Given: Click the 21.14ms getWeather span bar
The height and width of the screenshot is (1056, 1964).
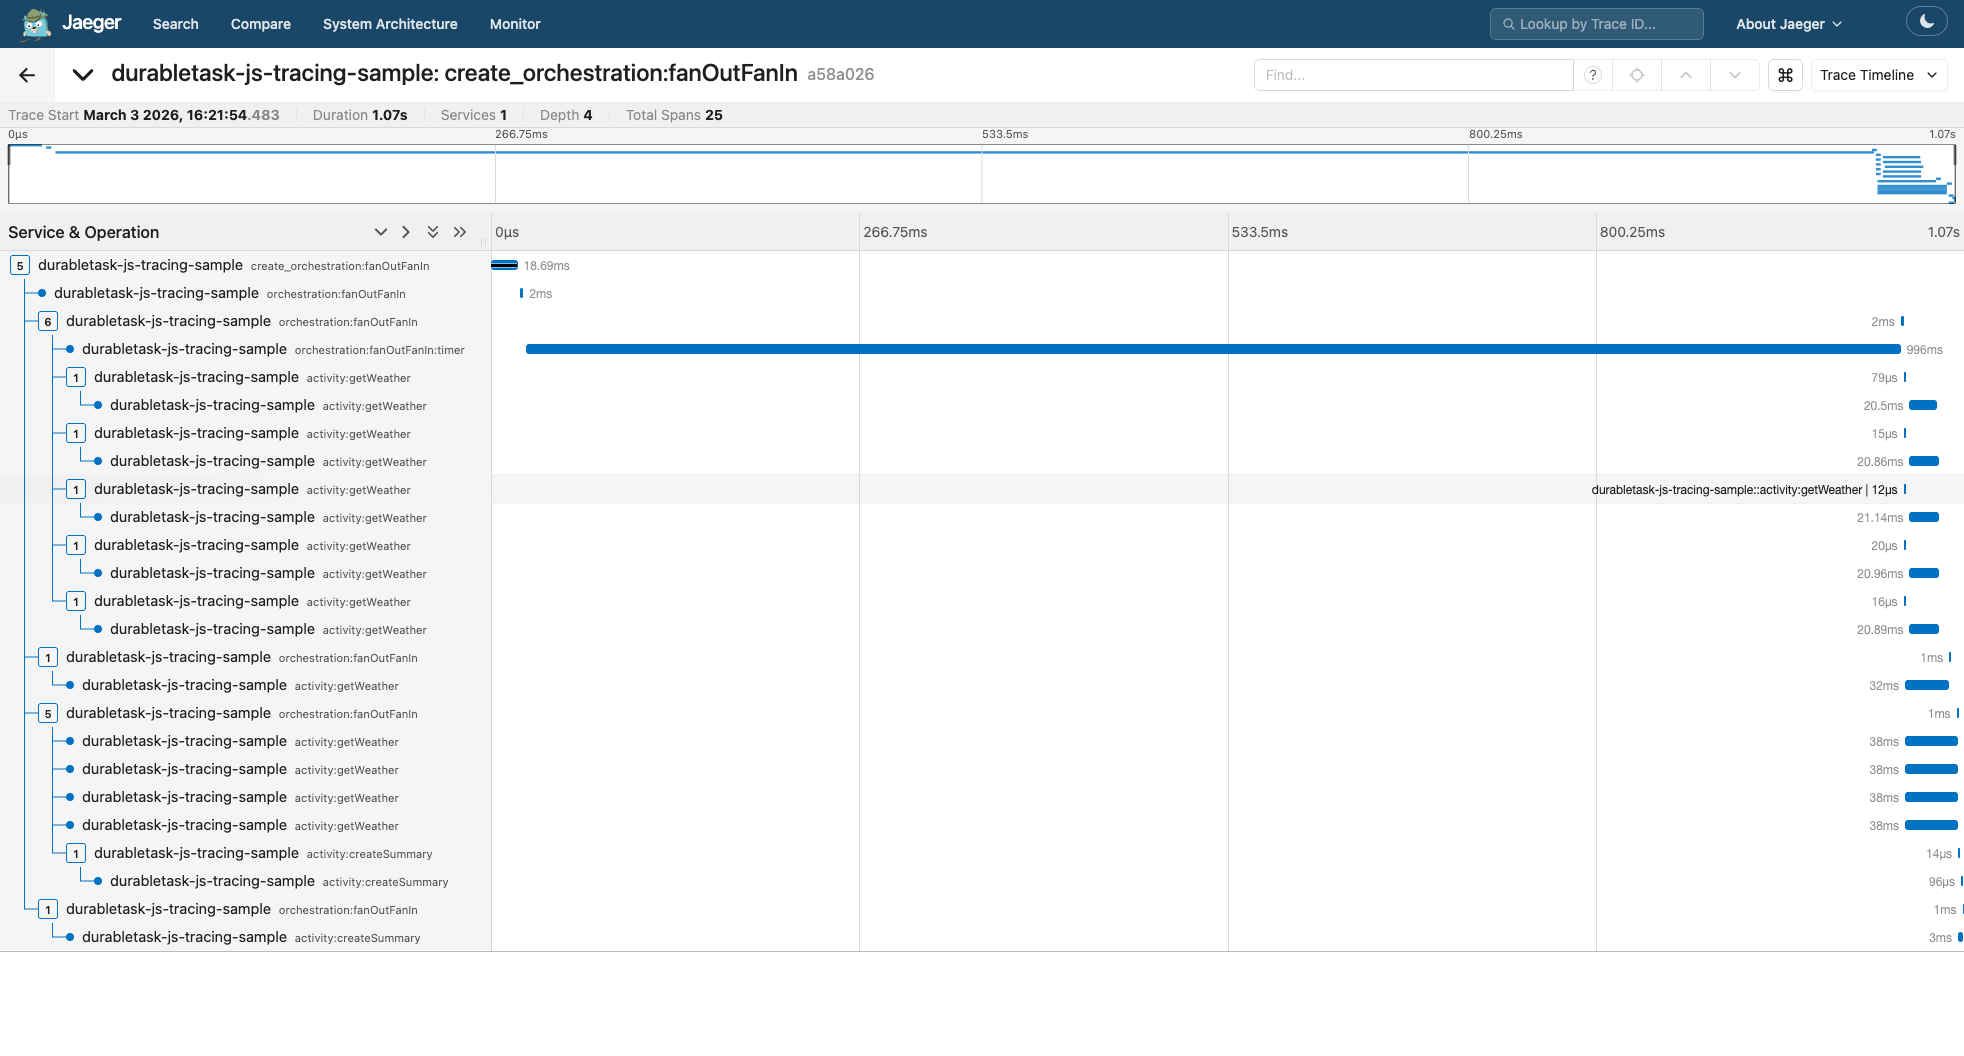Looking at the screenshot, I should [x=1924, y=517].
